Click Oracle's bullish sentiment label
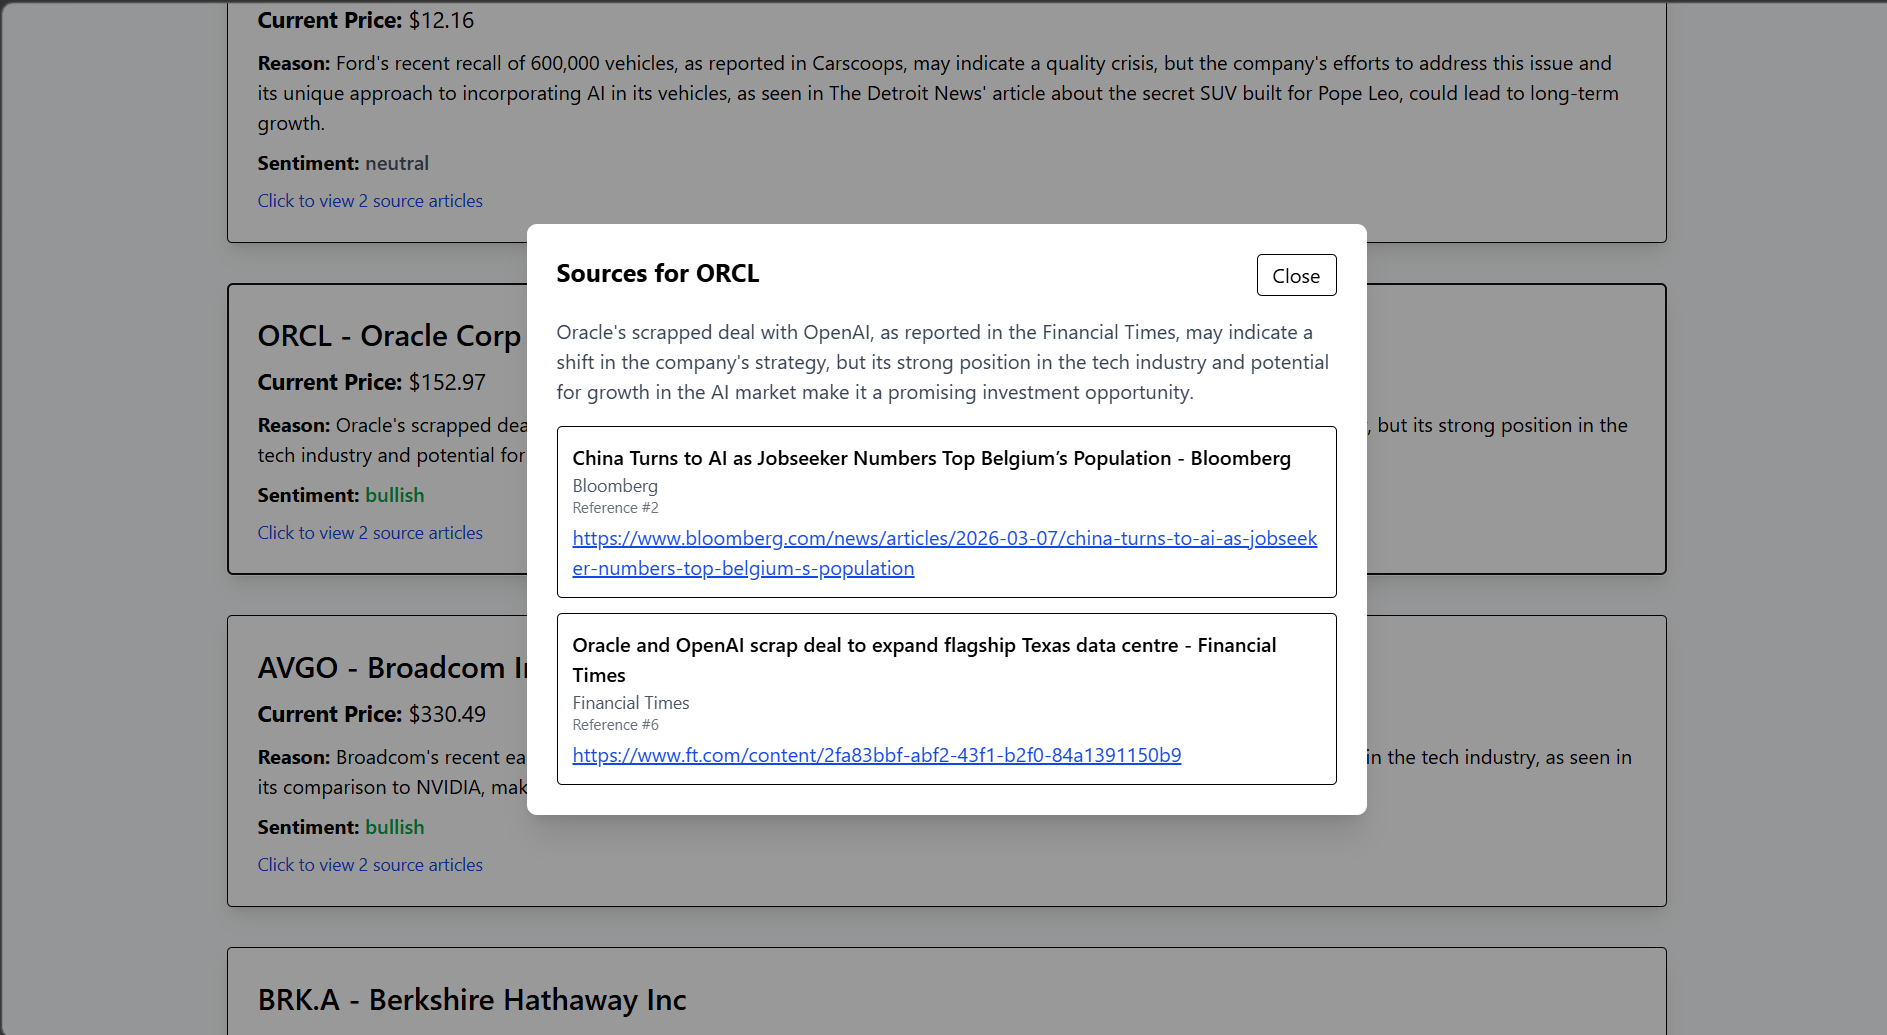The height and width of the screenshot is (1035, 1887). 394,495
